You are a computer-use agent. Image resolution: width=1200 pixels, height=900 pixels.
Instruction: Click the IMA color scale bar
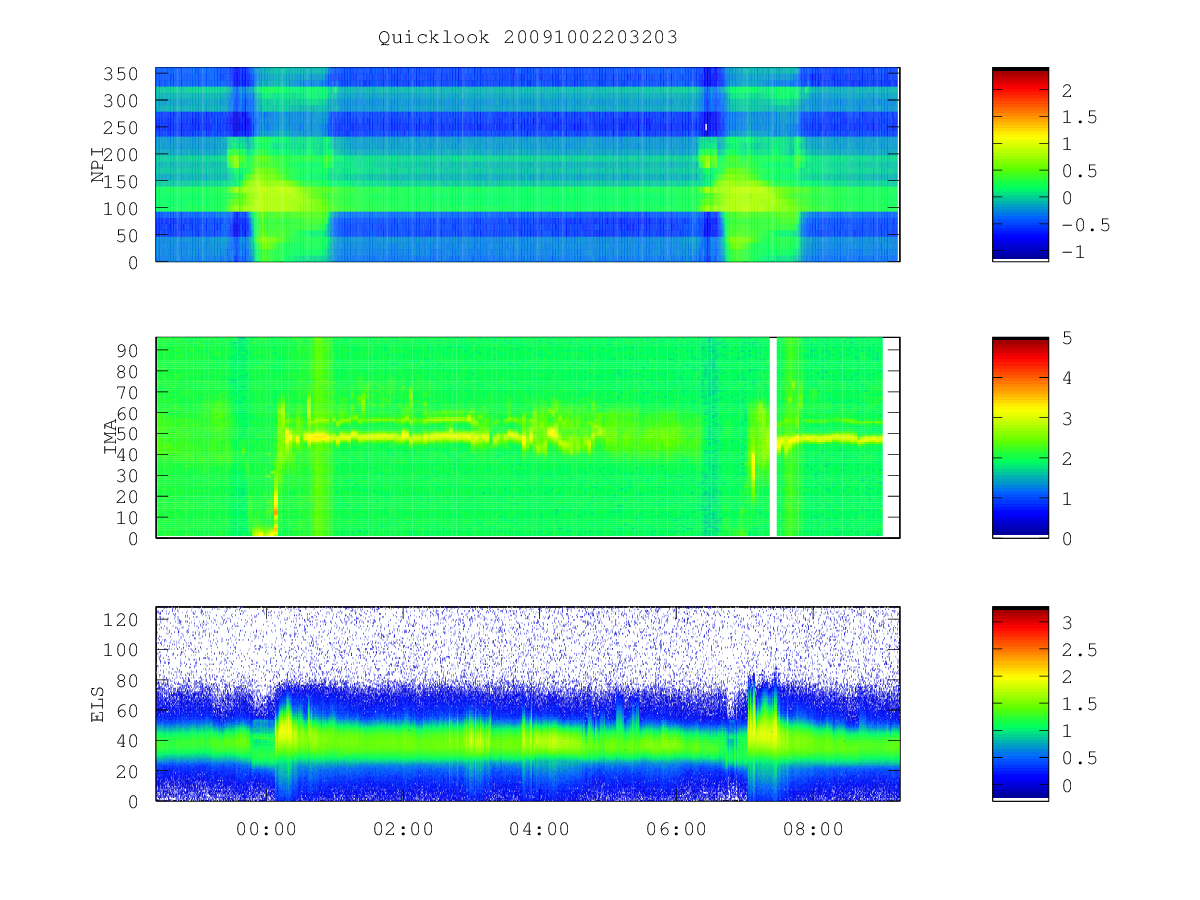(x=1020, y=438)
